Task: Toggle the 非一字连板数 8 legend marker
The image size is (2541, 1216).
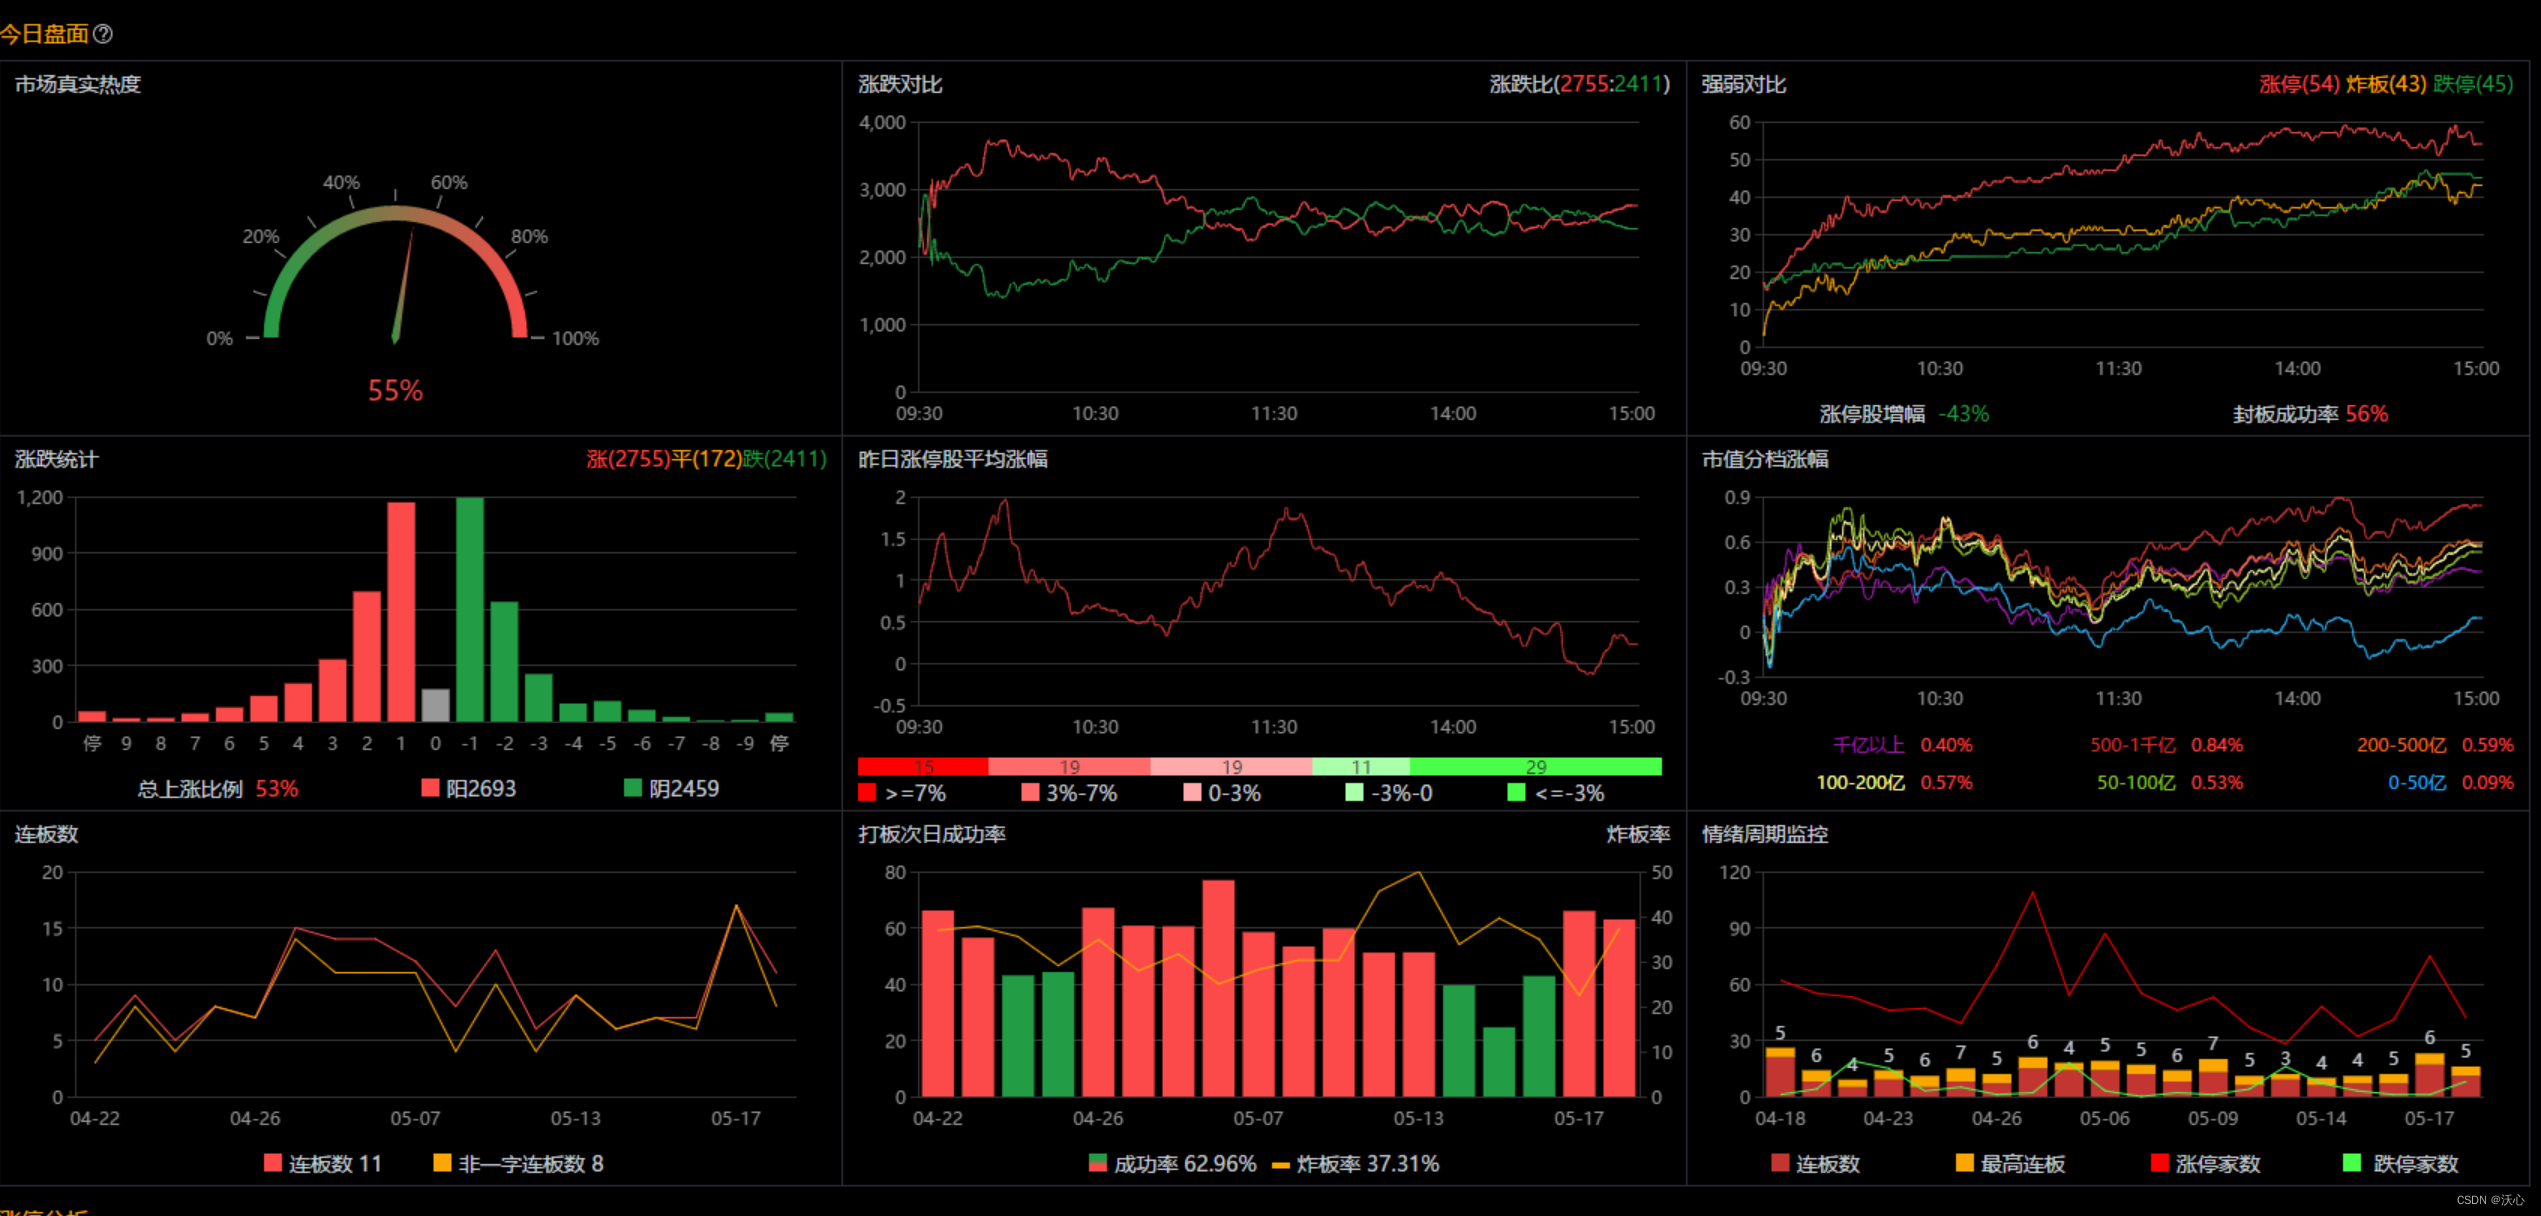Action: coord(442,1163)
